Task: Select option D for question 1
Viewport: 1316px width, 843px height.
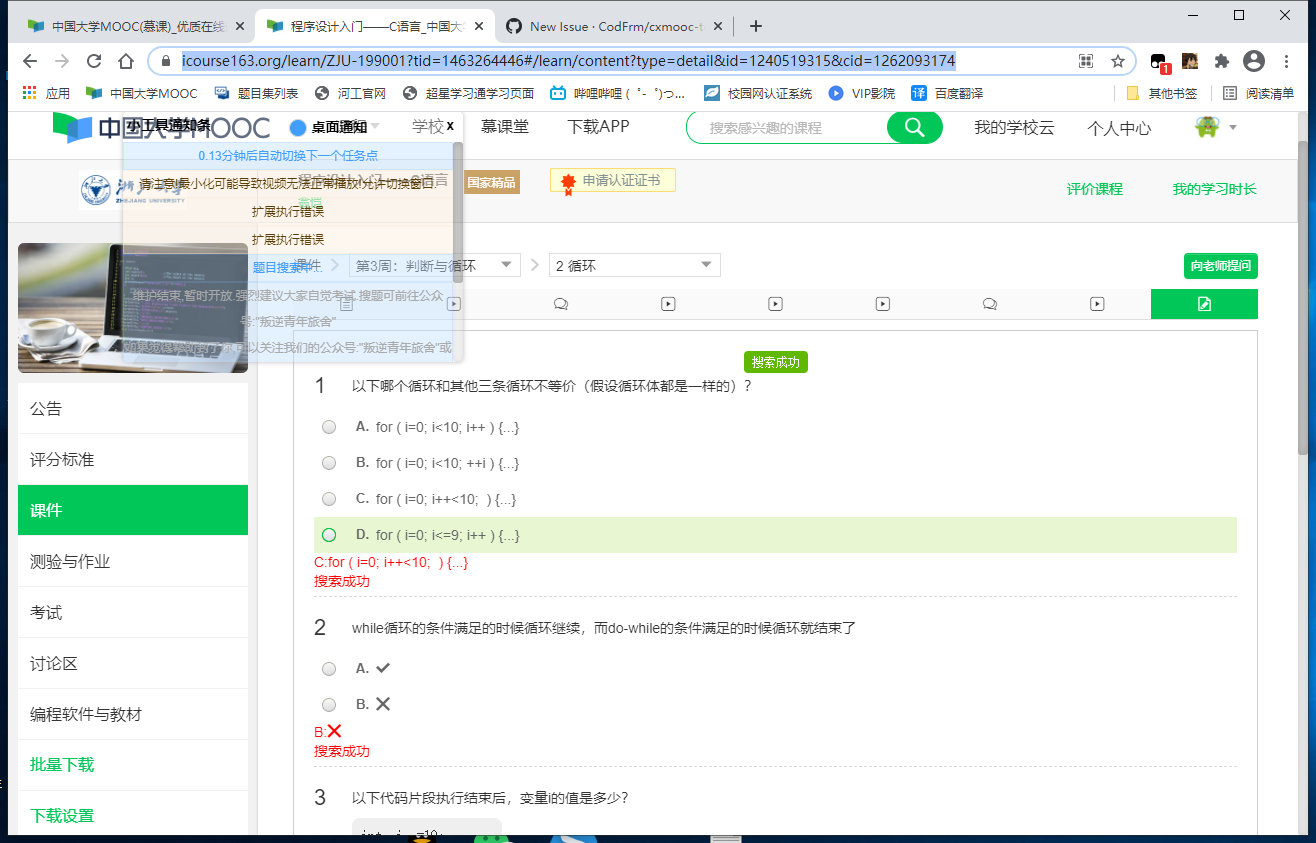Action: click(x=329, y=535)
